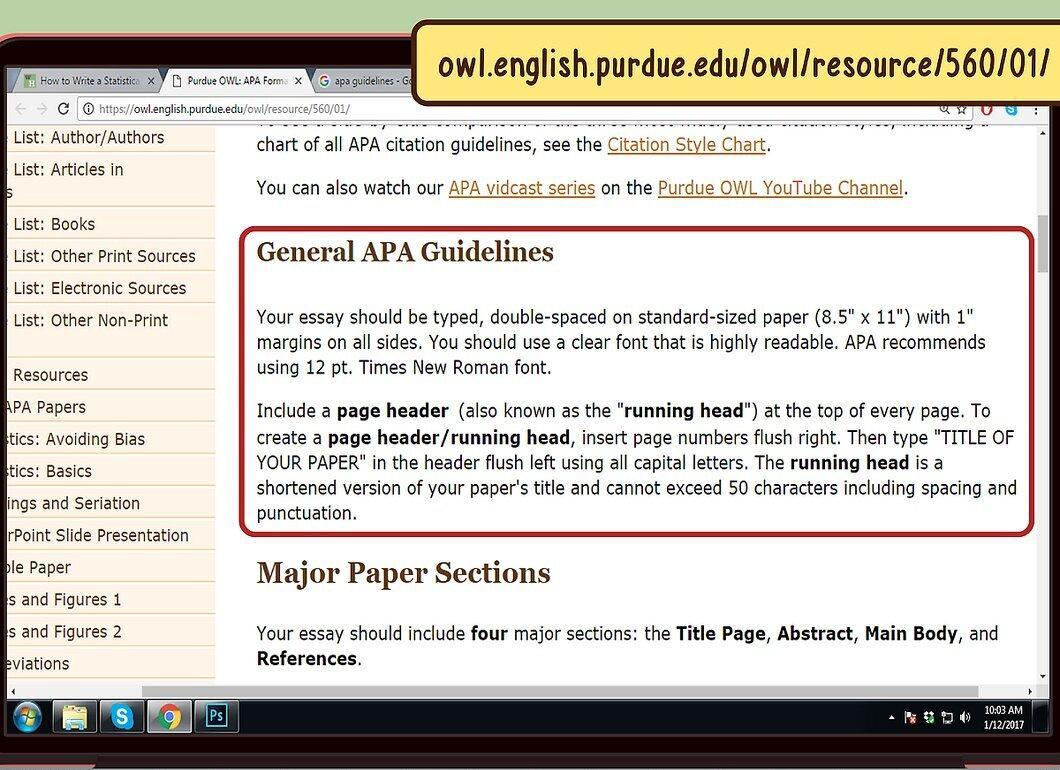Click the horizontal scrollbar thumb

pyautogui.click(x=560, y=692)
